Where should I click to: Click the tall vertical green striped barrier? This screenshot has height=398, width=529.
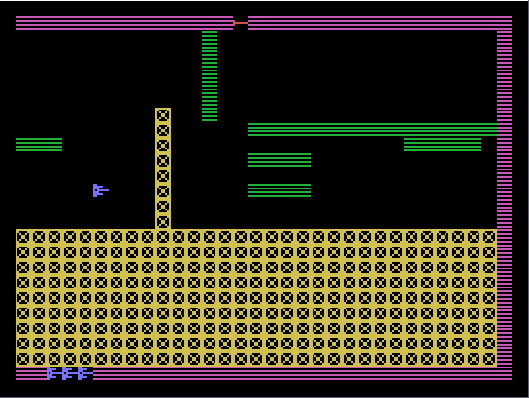pos(210,76)
